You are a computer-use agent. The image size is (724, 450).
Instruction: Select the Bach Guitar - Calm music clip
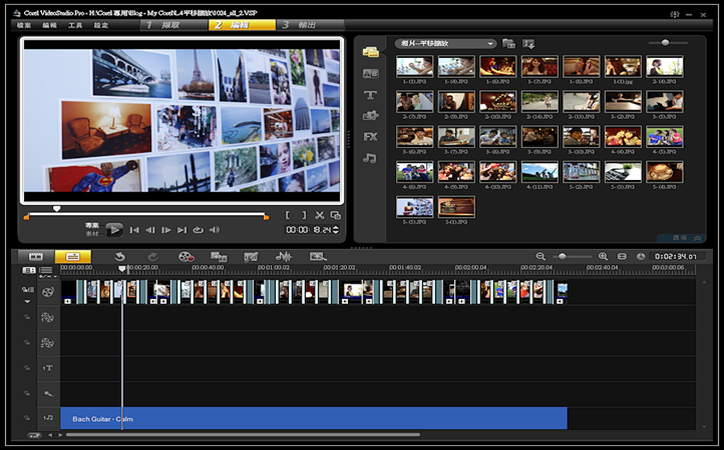(314, 418)
